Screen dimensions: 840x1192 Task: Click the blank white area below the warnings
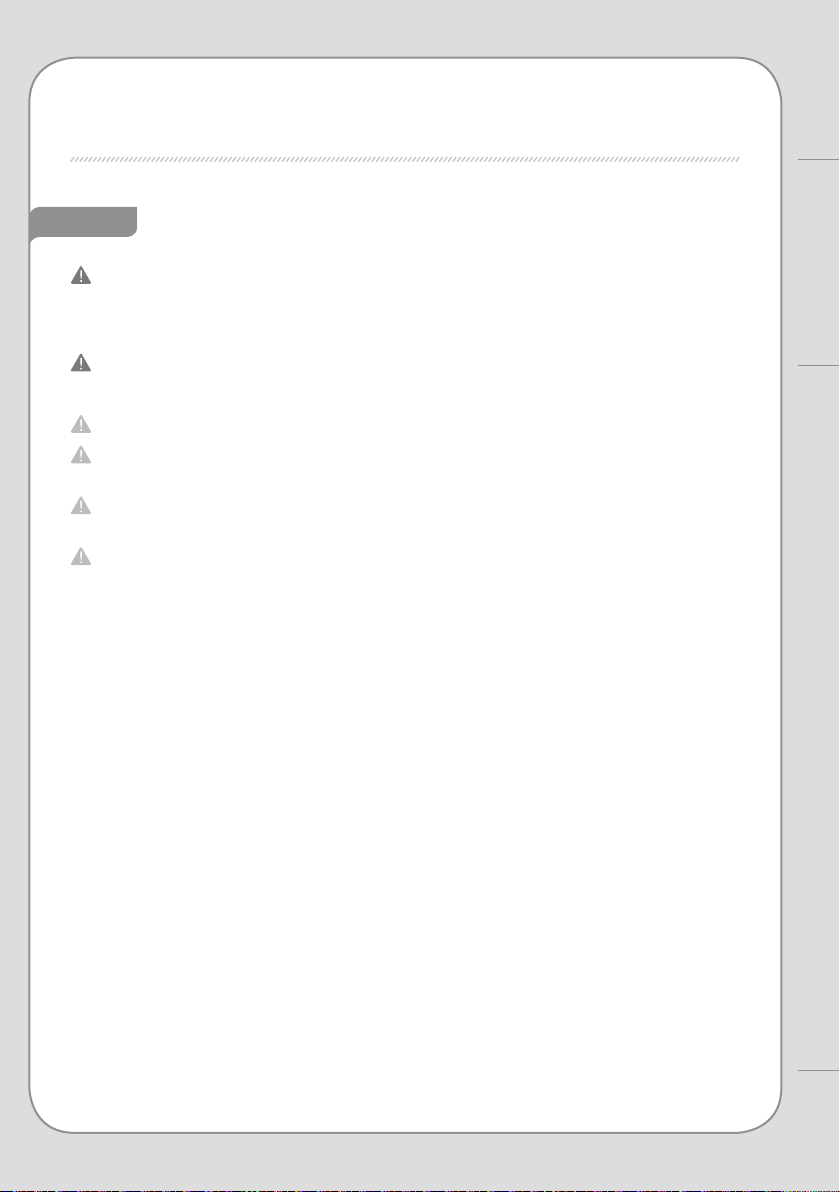(x=405, y=836)
